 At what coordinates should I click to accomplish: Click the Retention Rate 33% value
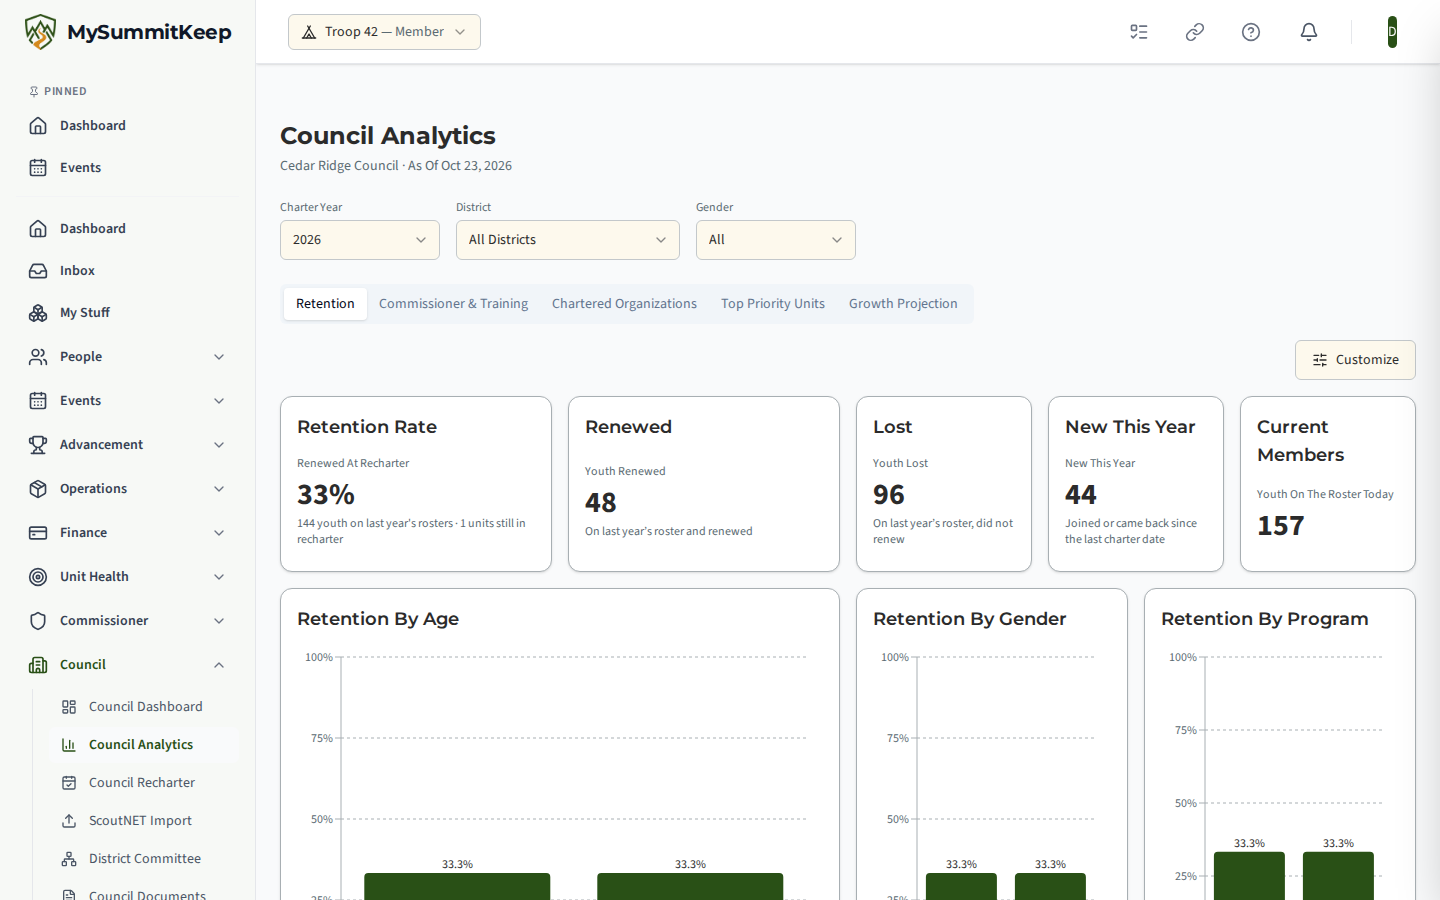326,495
